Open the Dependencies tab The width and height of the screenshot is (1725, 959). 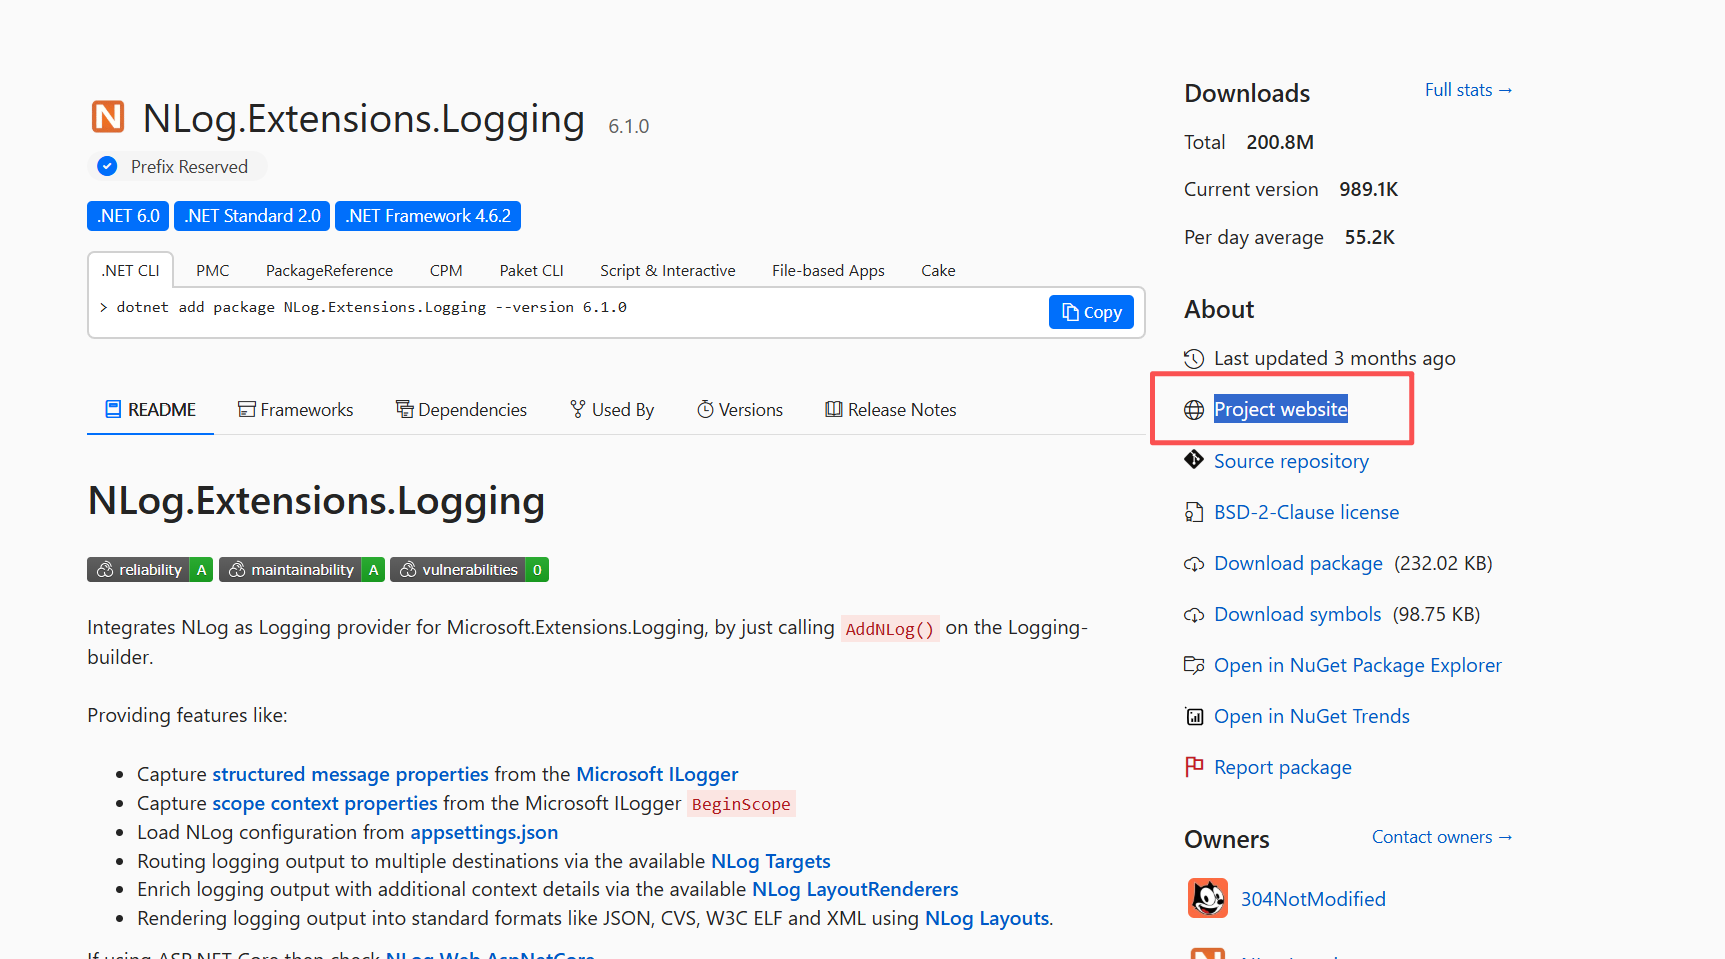[461, 410]
